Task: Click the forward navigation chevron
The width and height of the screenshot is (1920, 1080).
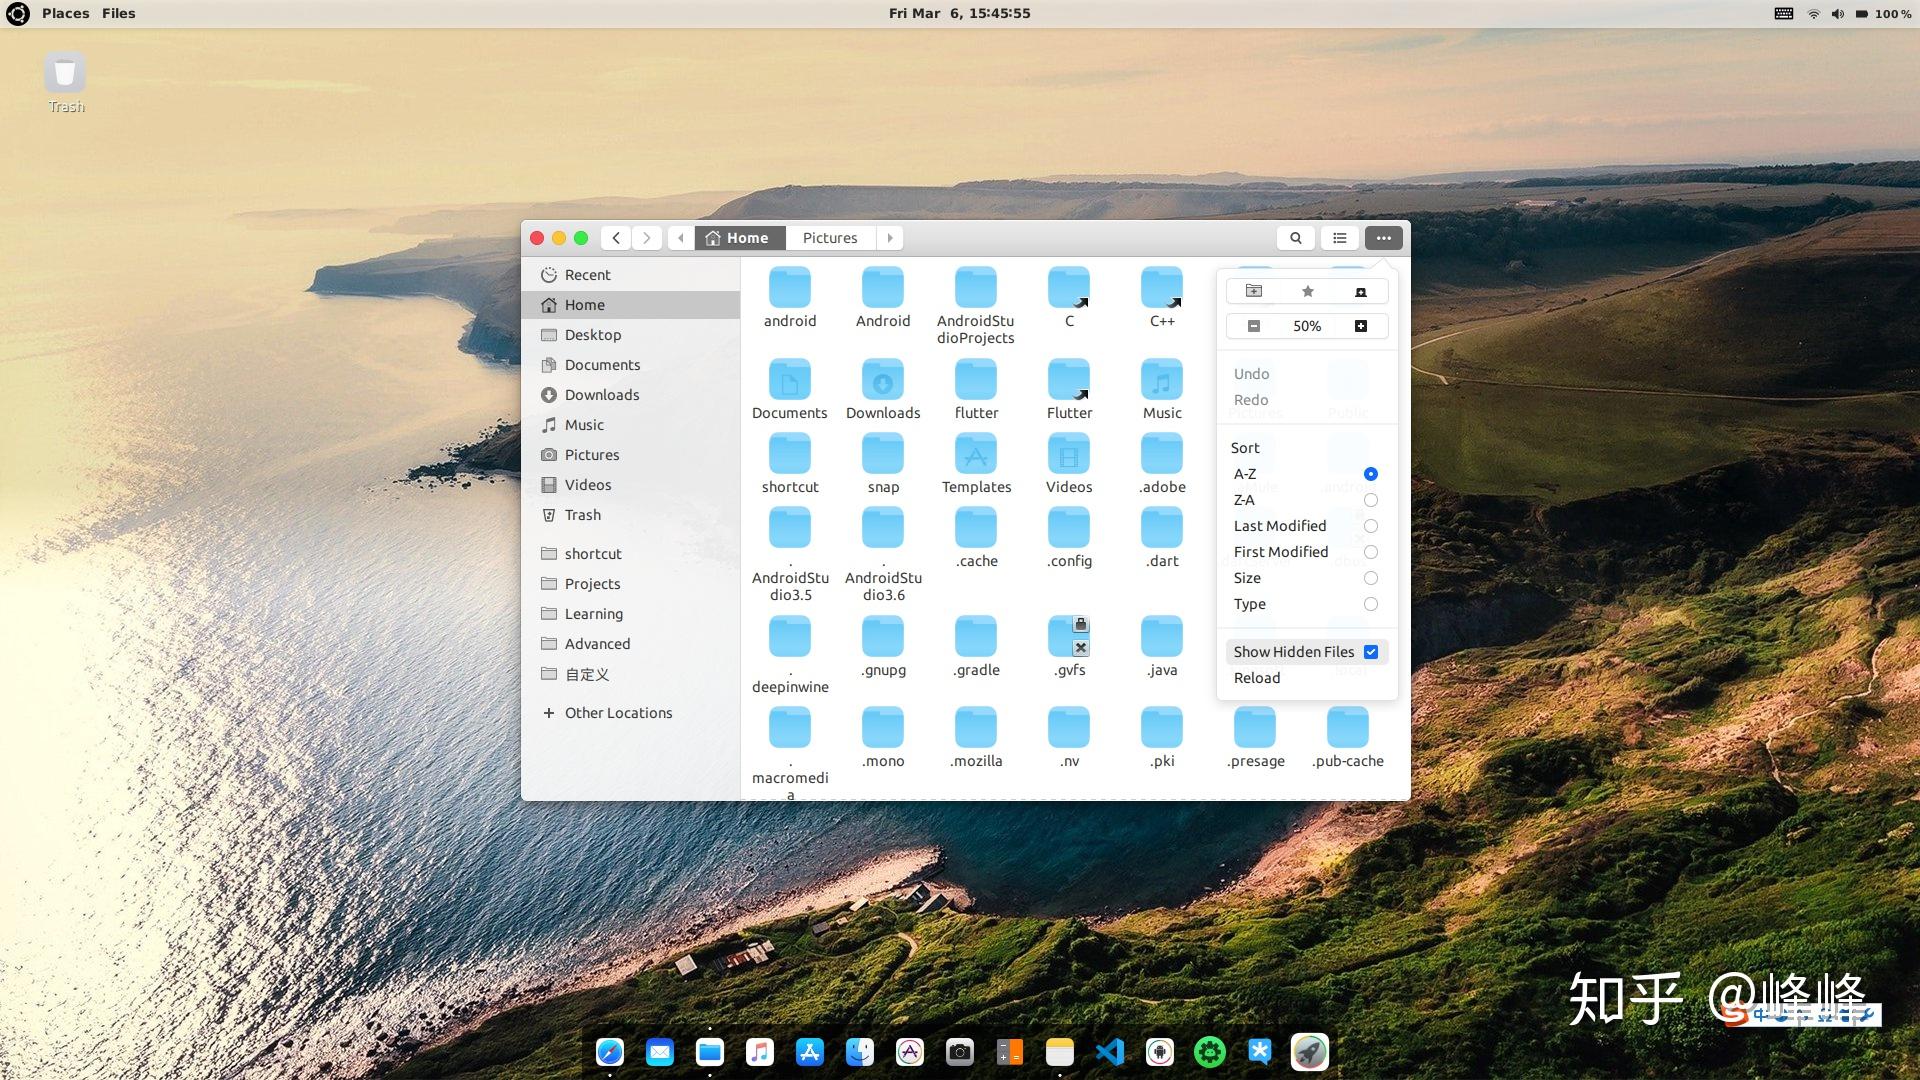Action: pos(647,237)
